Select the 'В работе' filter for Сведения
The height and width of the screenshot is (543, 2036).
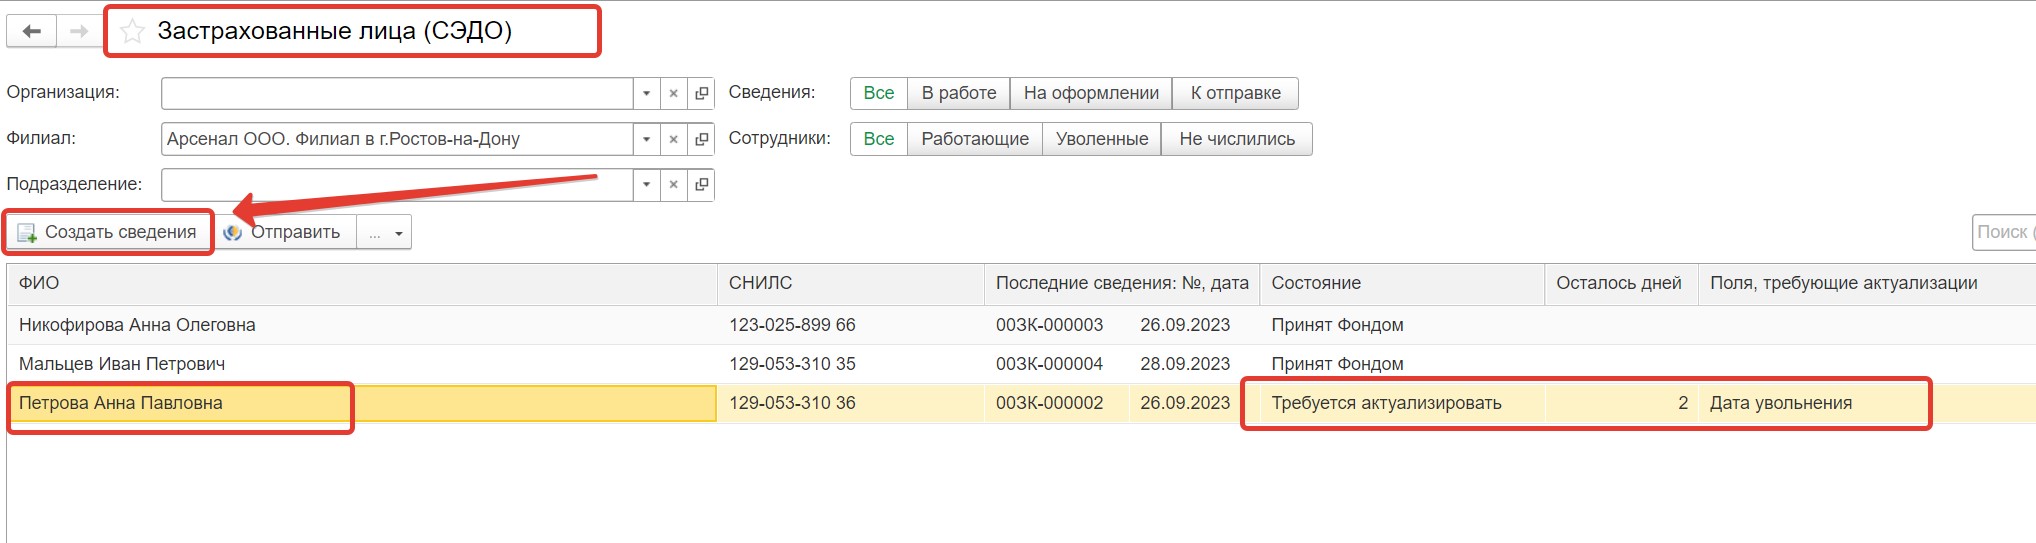[x=958, y=93]
